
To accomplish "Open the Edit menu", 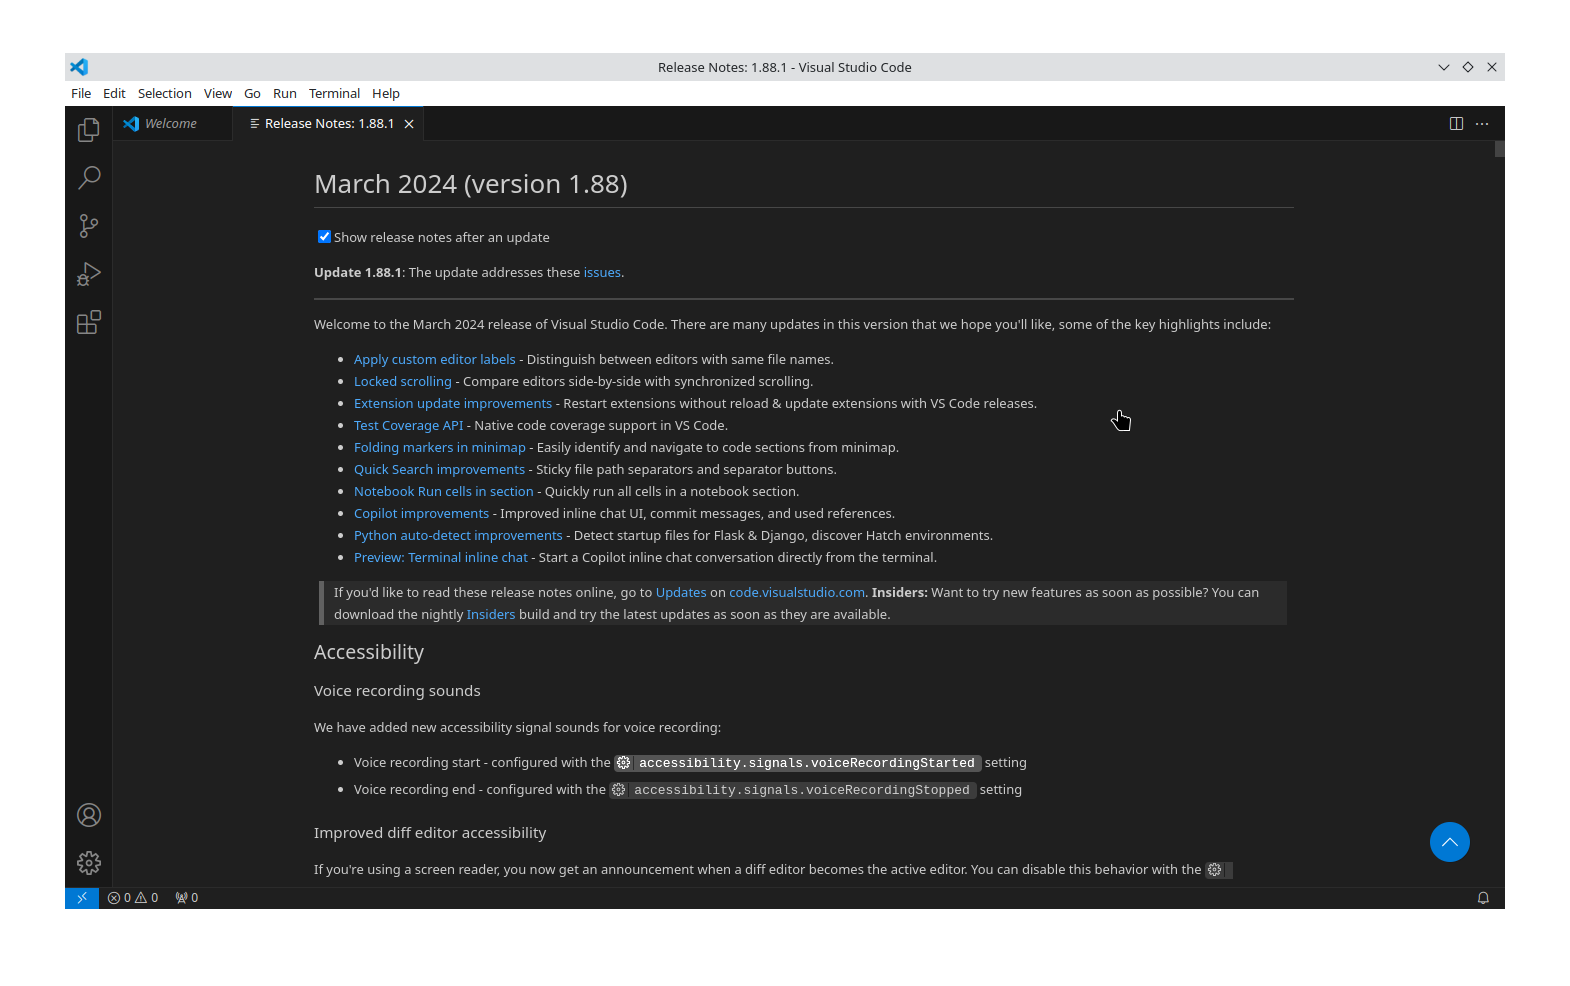I will pos(114,94).
